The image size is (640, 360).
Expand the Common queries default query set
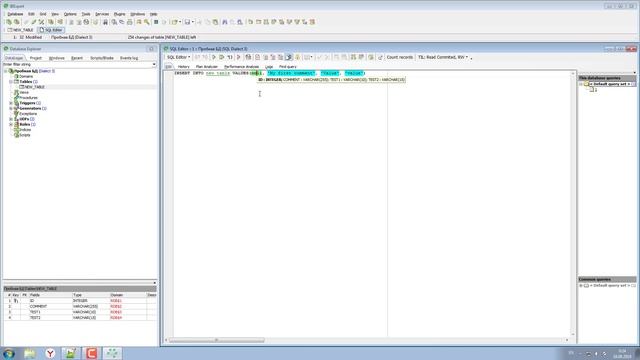tap(581, 286)
